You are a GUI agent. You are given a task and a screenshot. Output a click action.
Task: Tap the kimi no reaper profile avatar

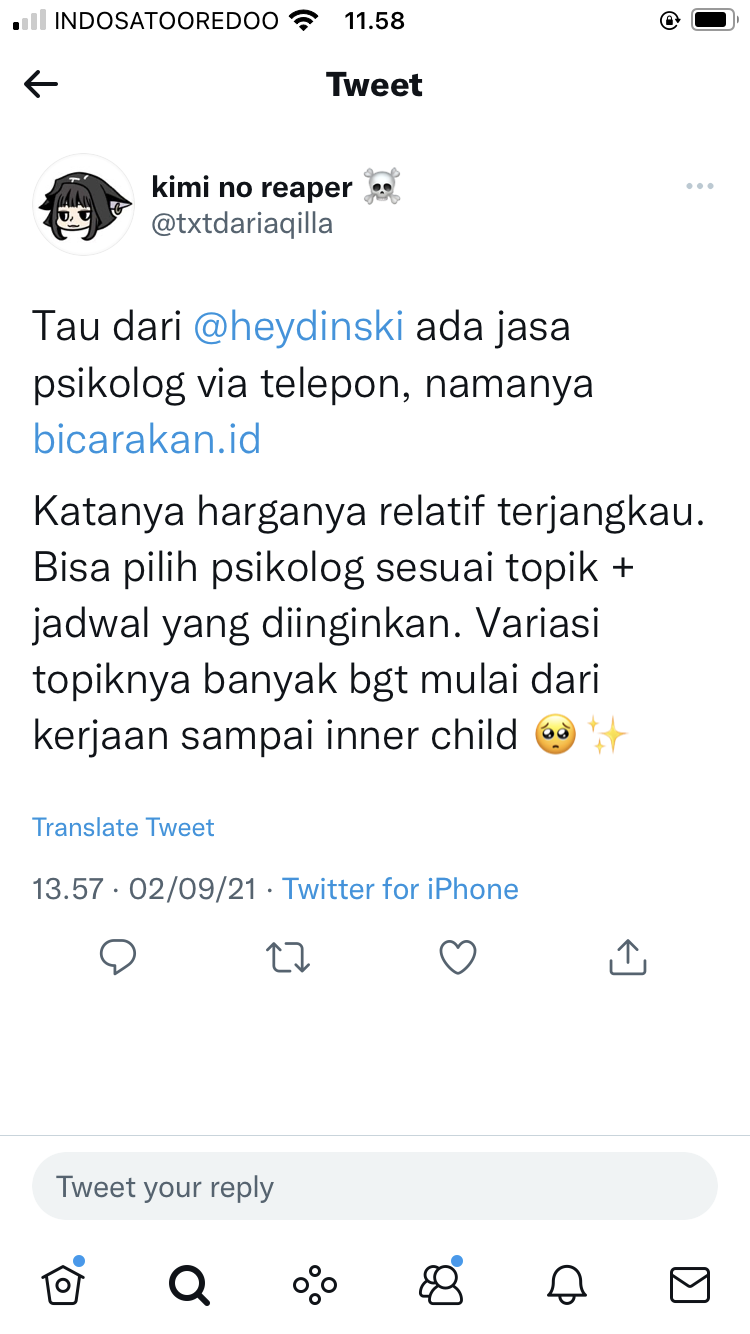point(84,205)
